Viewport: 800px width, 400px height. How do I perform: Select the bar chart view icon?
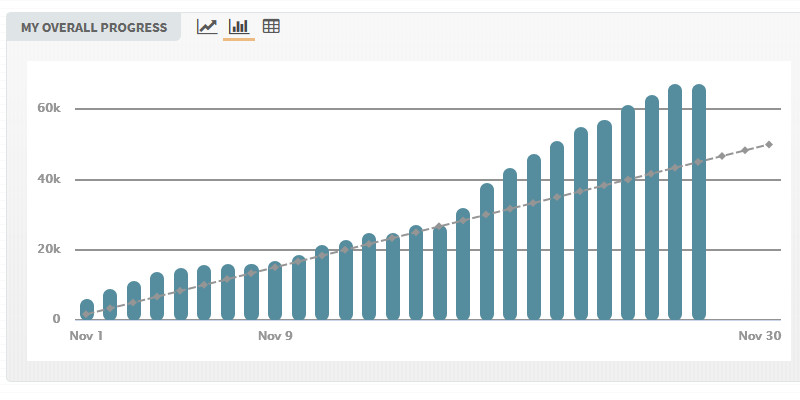[239, 27]
